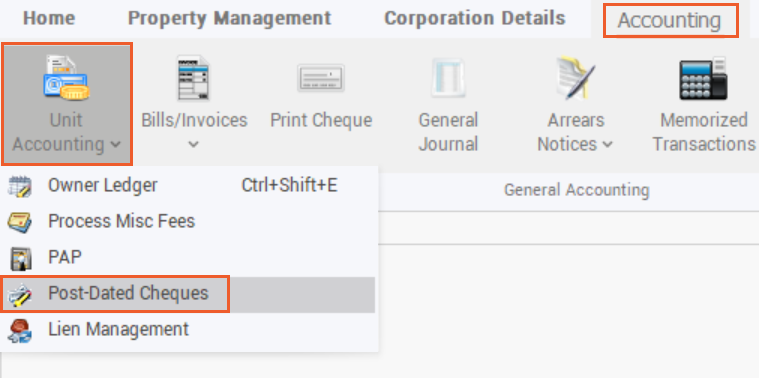The width and height of the screenshot is (759, 378).
Task: Click the Memorized Transactions calculator icon
Action: click(x=703, y=78)
